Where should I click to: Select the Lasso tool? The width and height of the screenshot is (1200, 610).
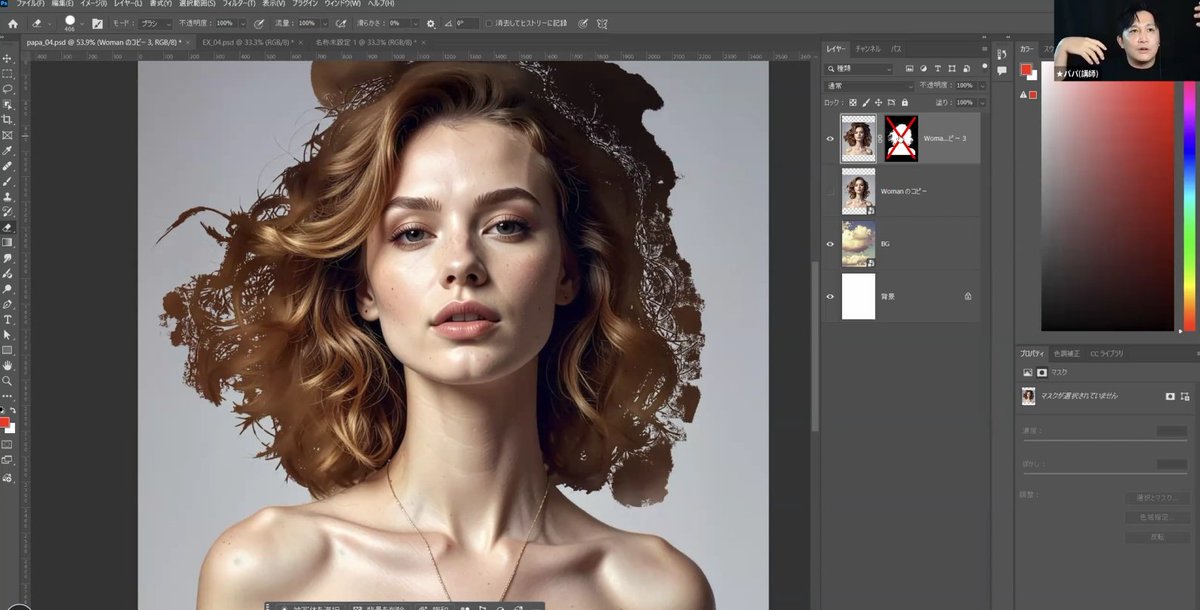coord(7,88)
